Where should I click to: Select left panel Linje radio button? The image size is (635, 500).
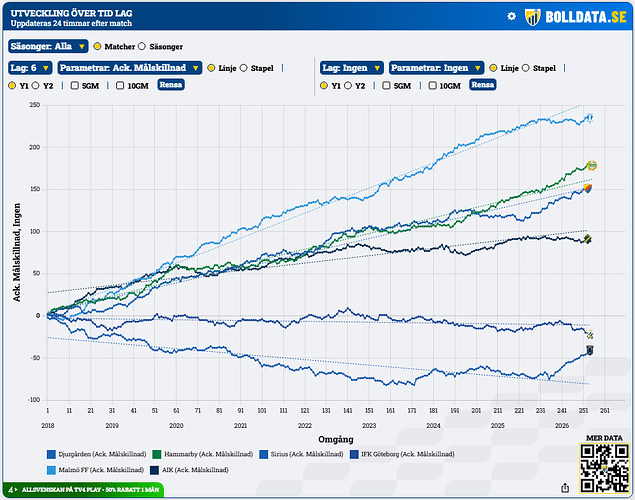point(211,68)
